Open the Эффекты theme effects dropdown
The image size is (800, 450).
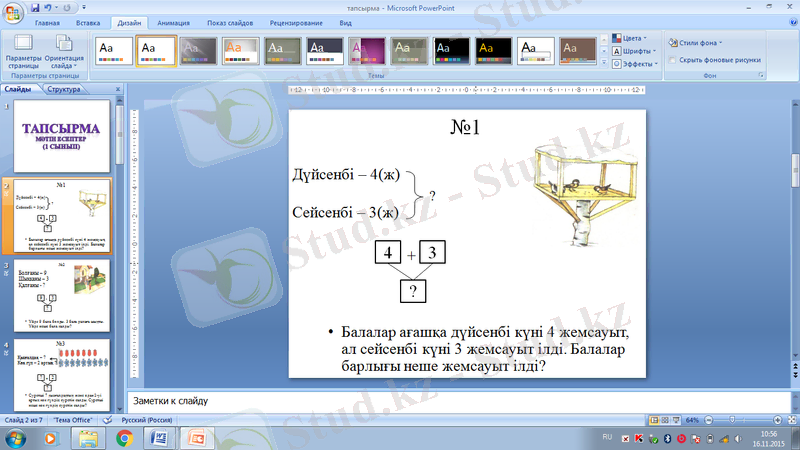[635, 64]
